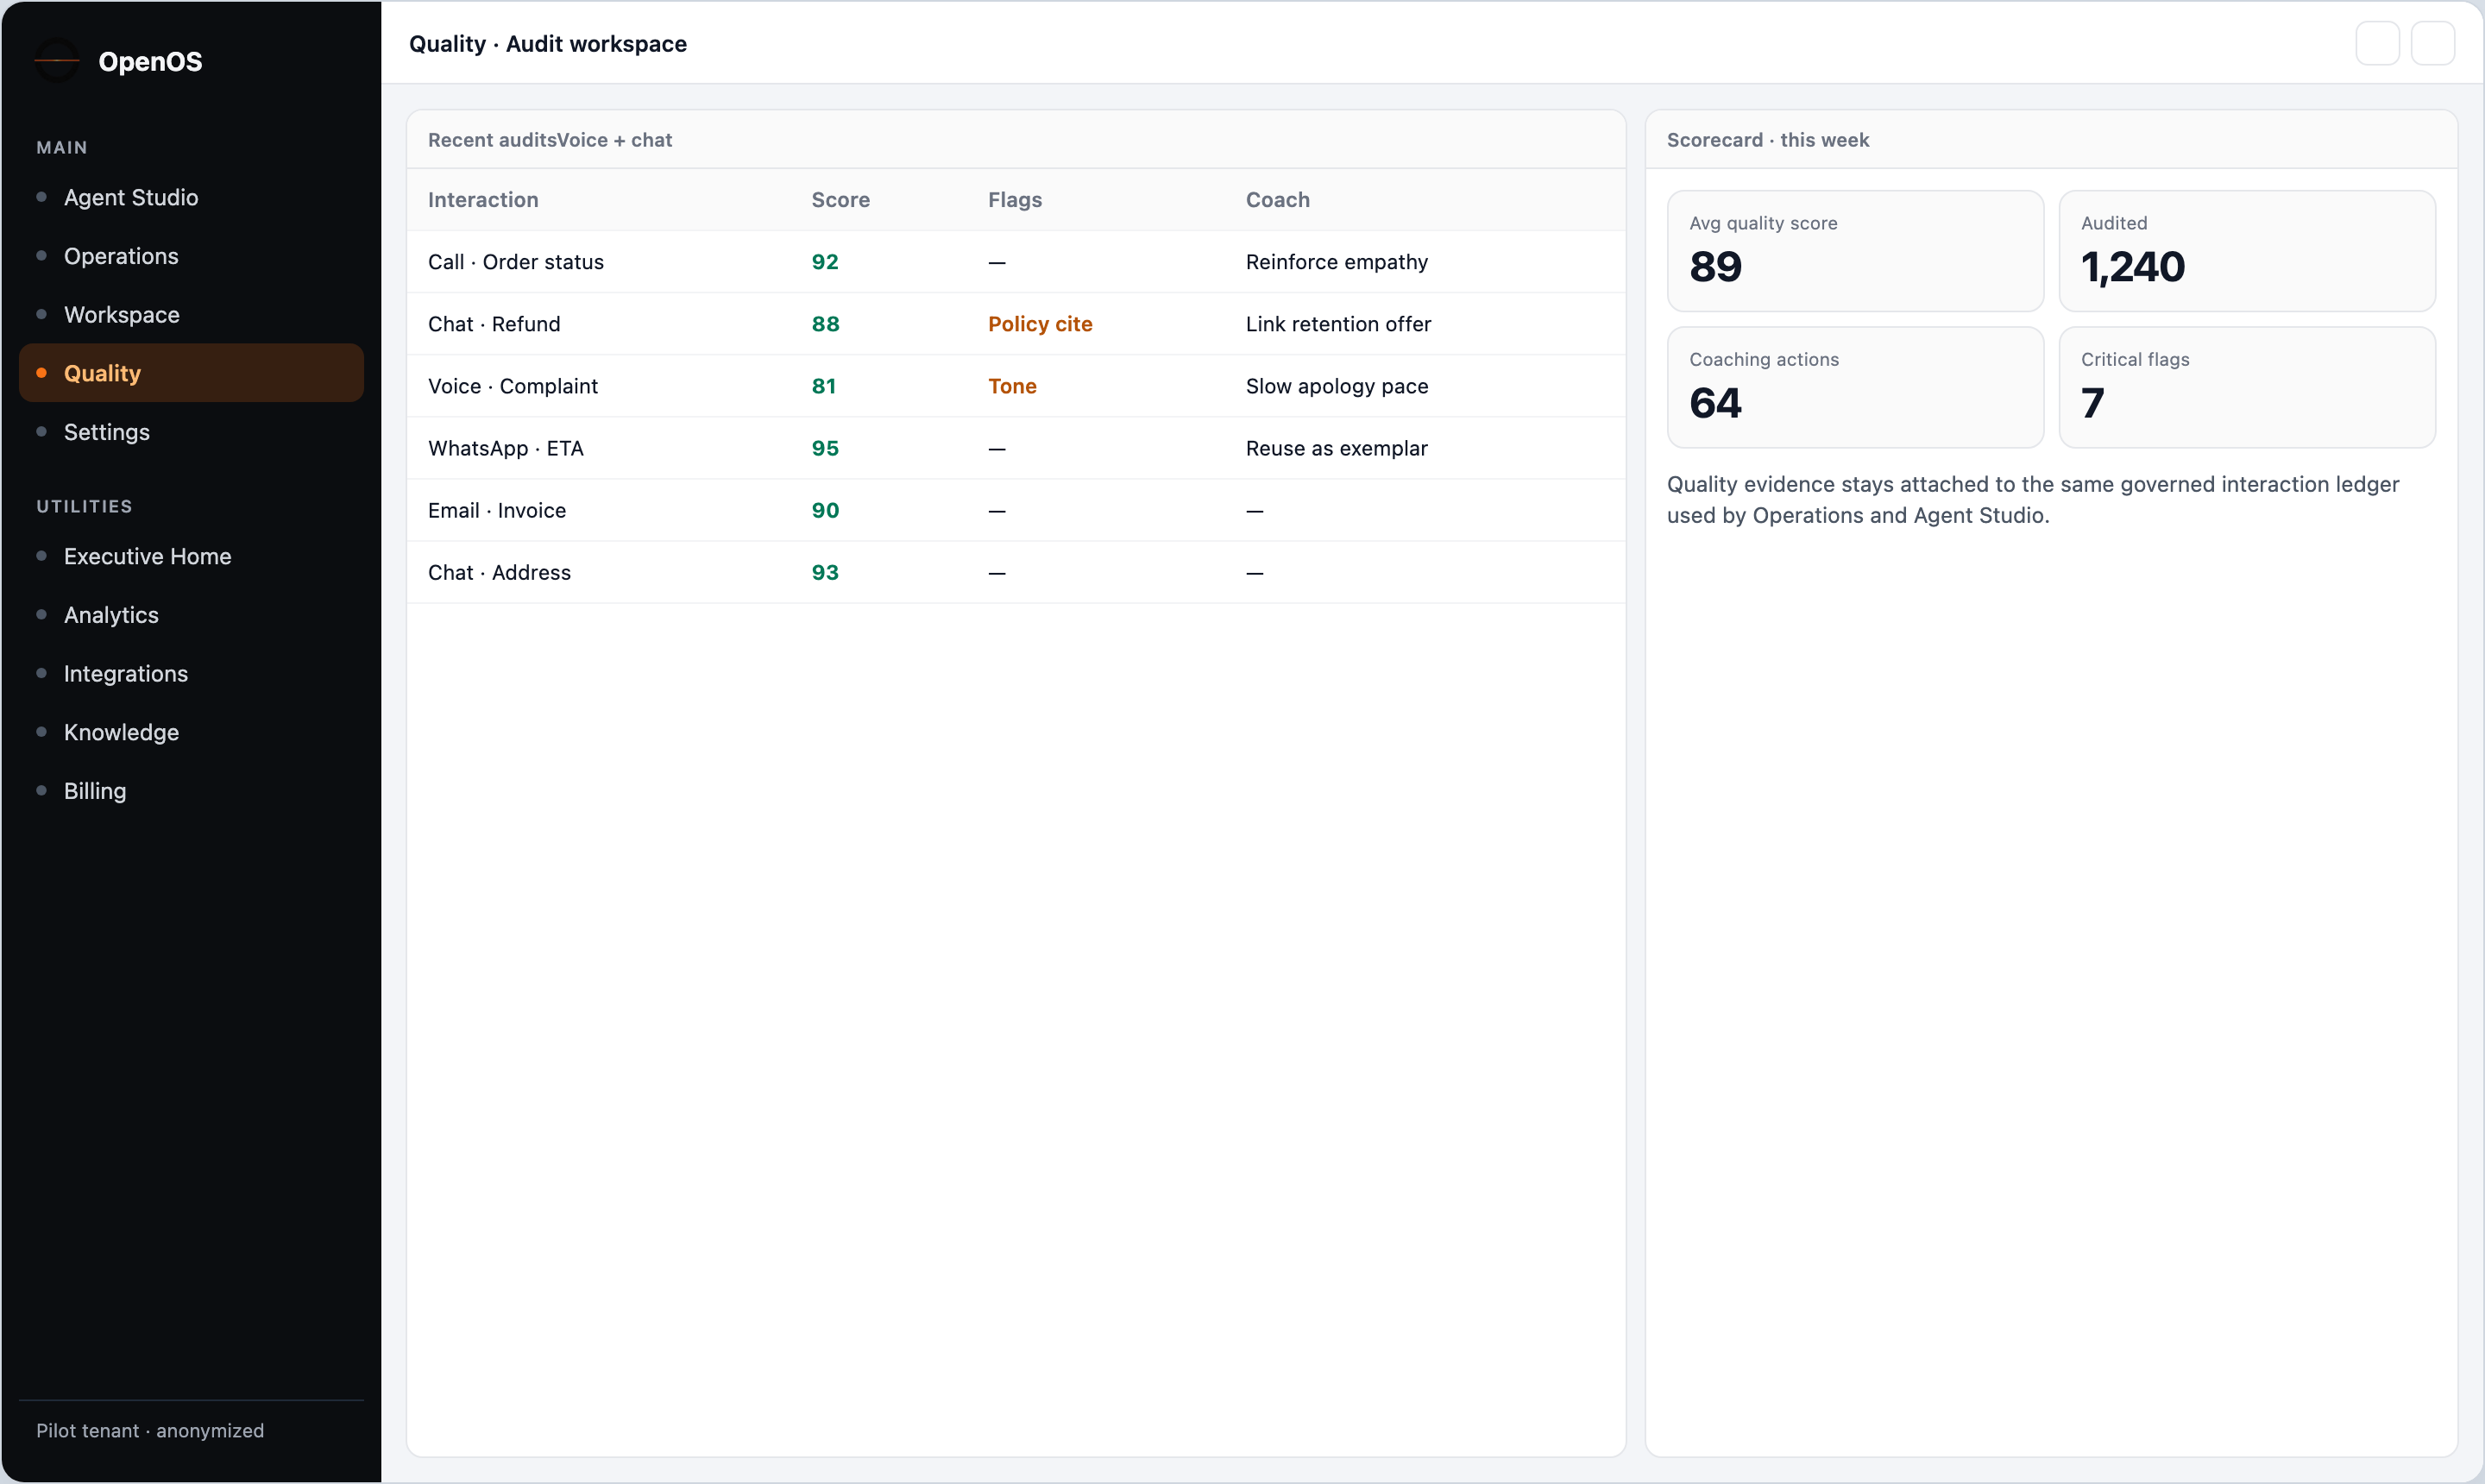Open the 'Chat · Refund' audit row
2485x1484 pixels.
1016,324
